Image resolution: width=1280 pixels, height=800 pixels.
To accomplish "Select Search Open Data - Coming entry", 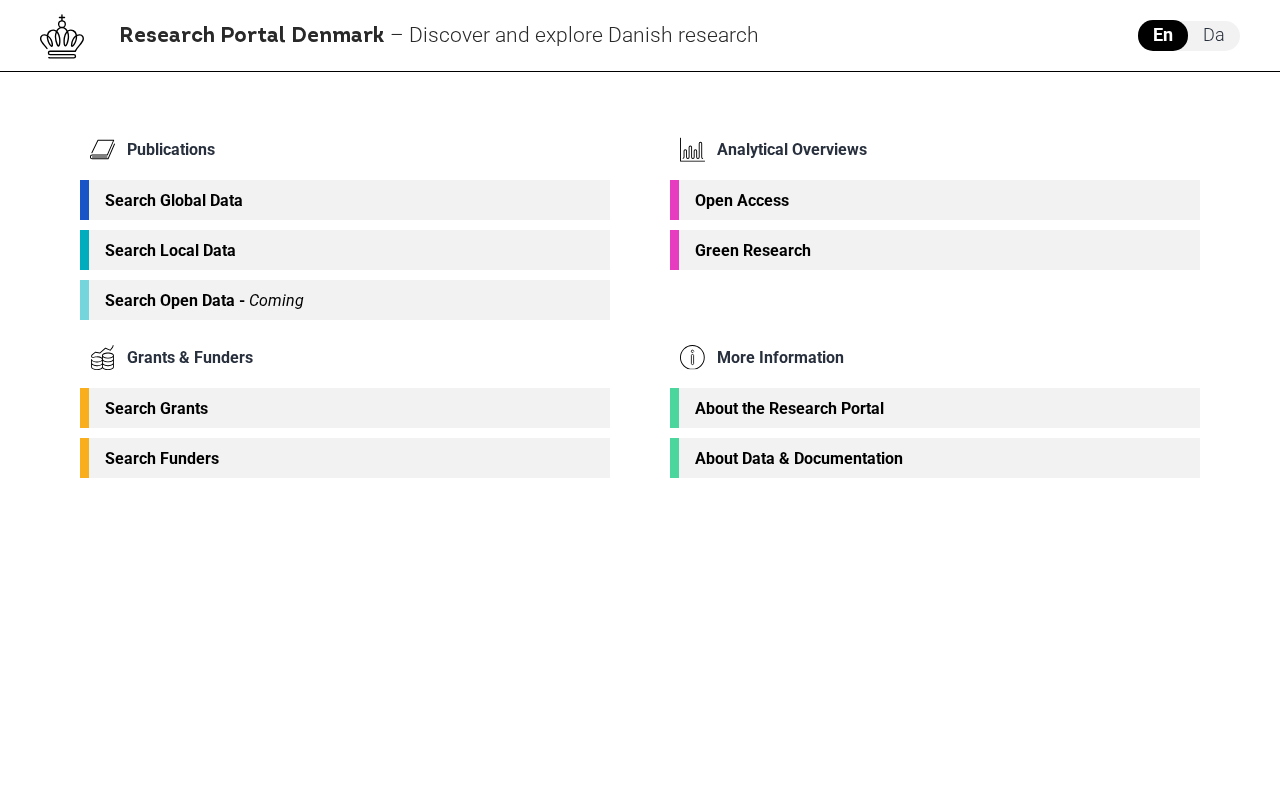I will pos(345,300).
